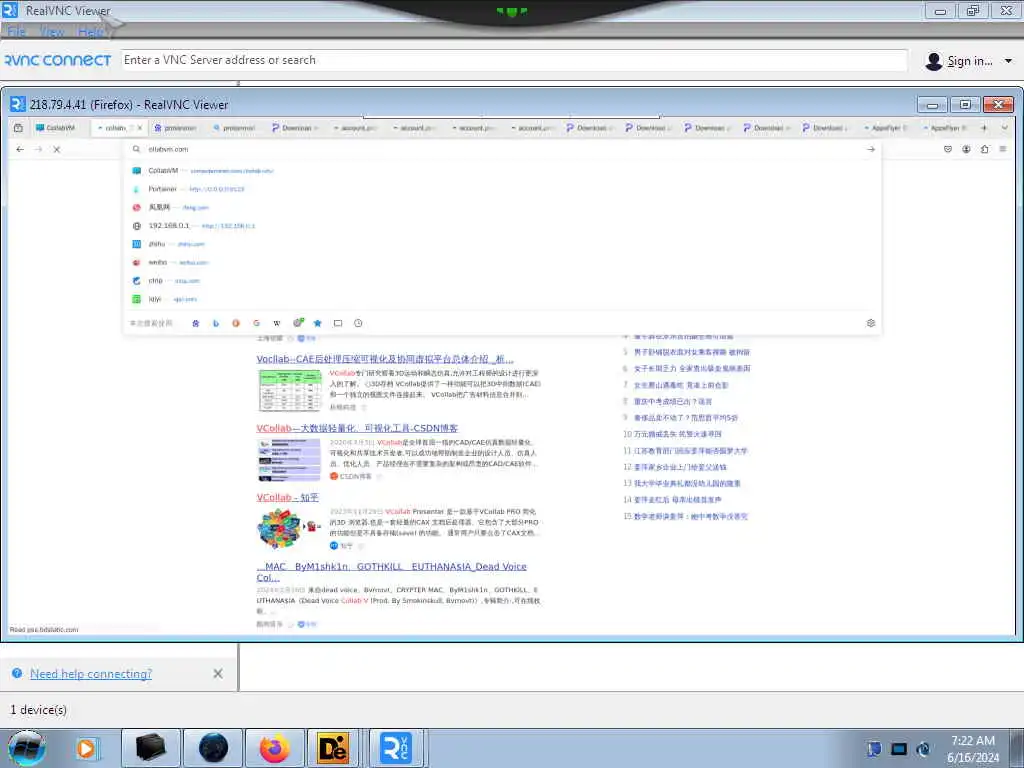The image size is (1024, 768).
Task: Select 192.168.0.1 suggestion row
Action: 502,225
